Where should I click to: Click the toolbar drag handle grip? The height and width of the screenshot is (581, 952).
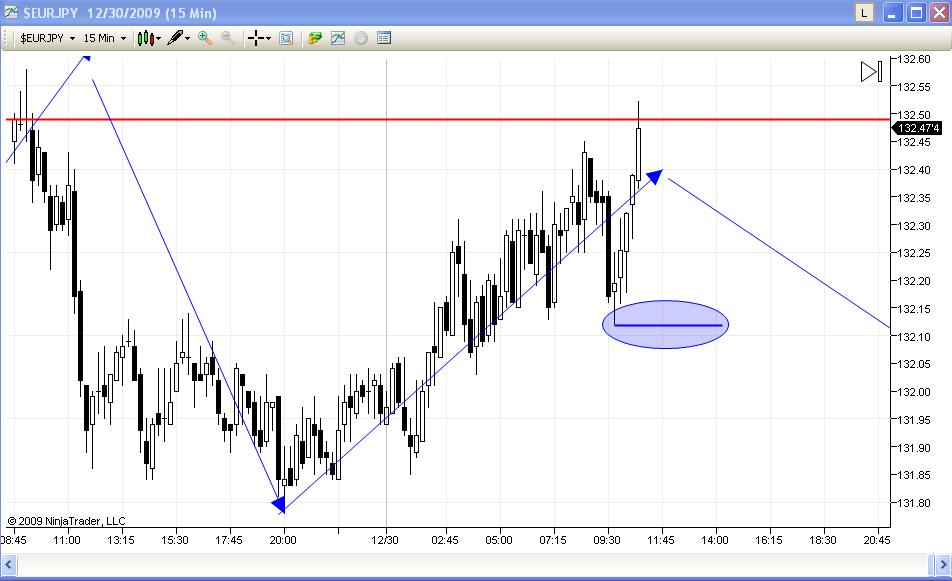click(x=7, y=38)
